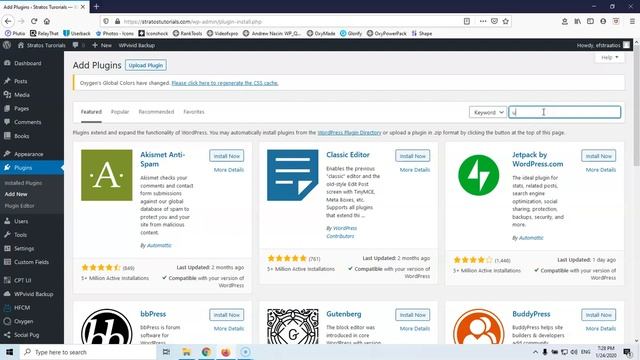This screenshot has height=360, width=640.
Task: Open Firefox from the taskbar
Action: [x=226, y=352]
